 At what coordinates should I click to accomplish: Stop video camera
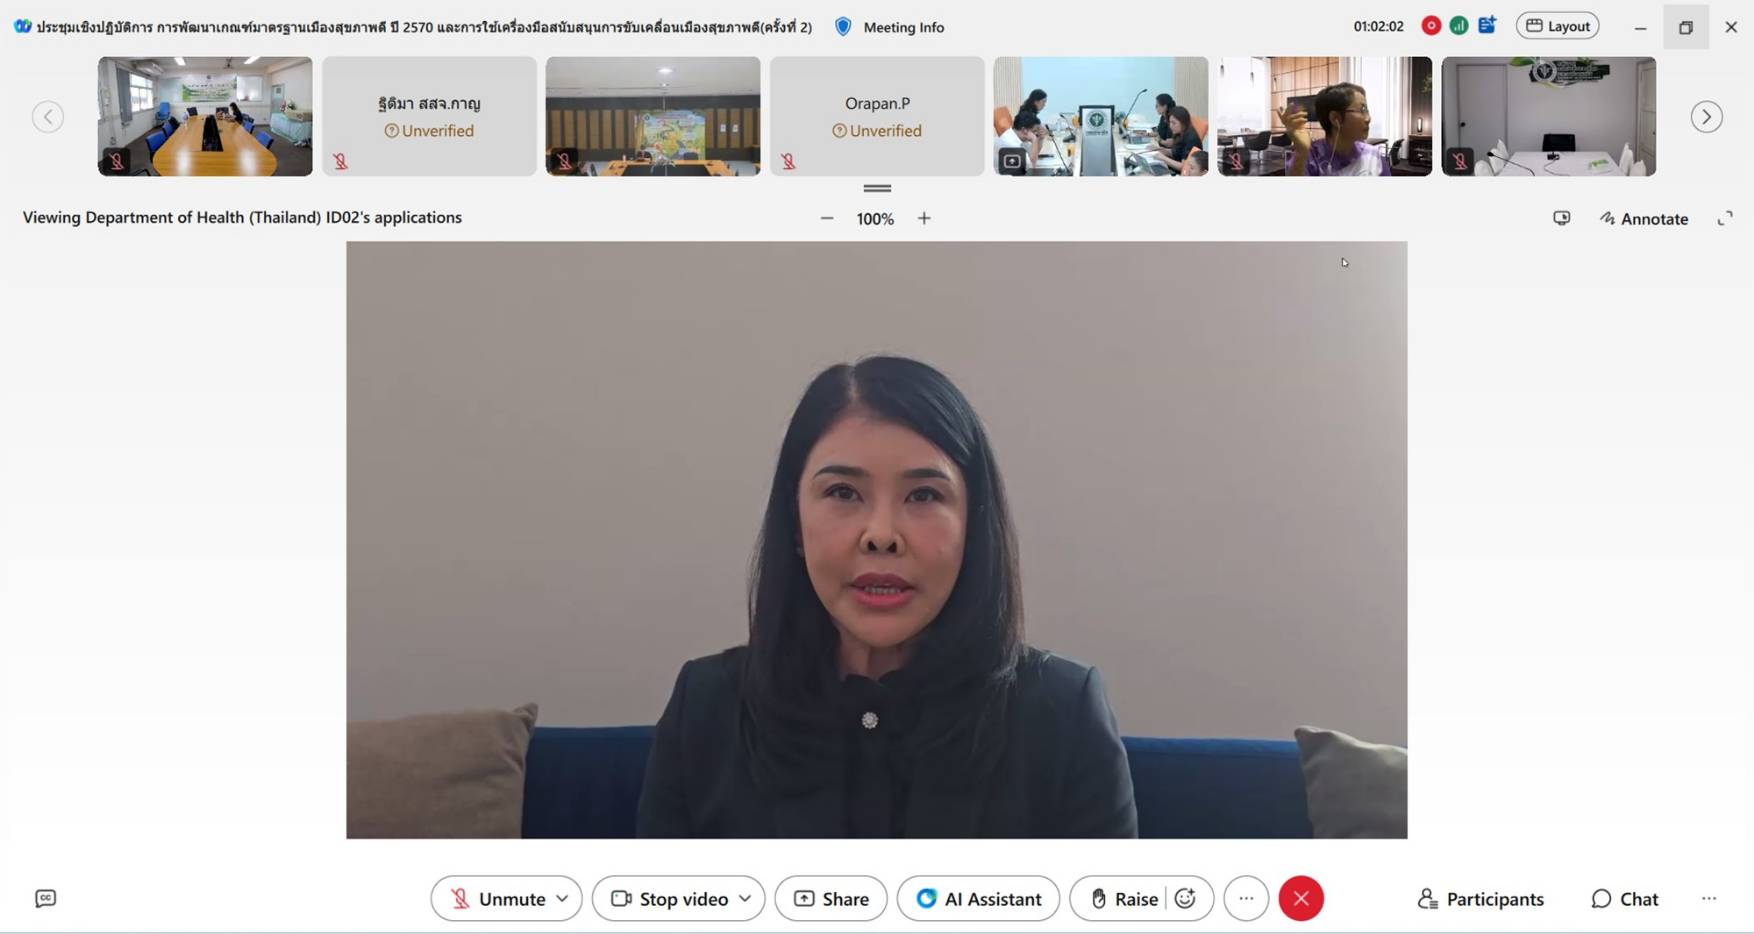pos(669,898)
